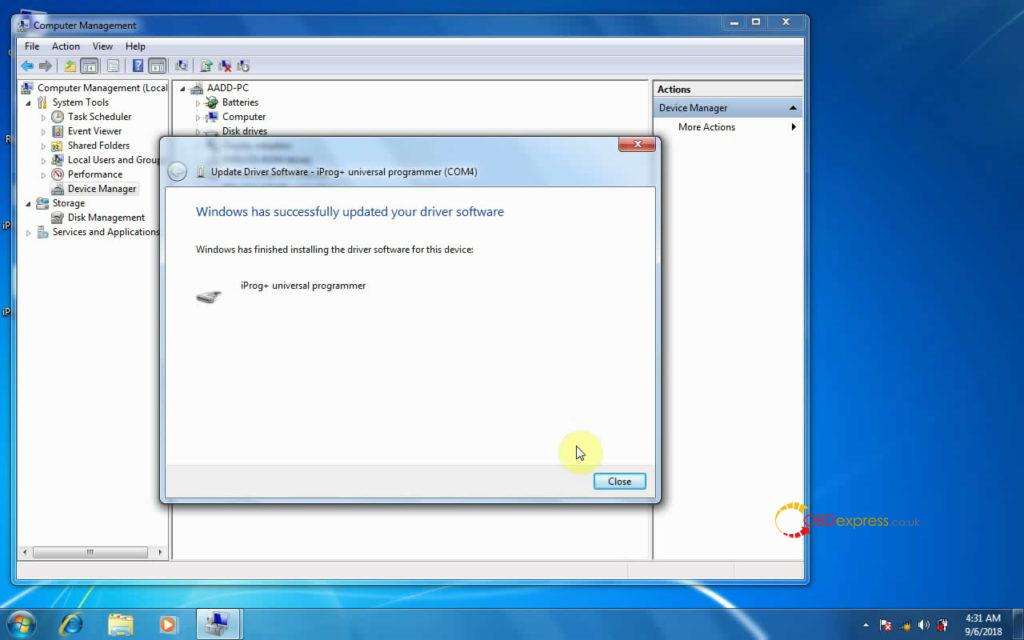Image resolution: width=1024 pixels, height=640 pixels.
Task: Open the Action menu
Action: pos(65,46)
